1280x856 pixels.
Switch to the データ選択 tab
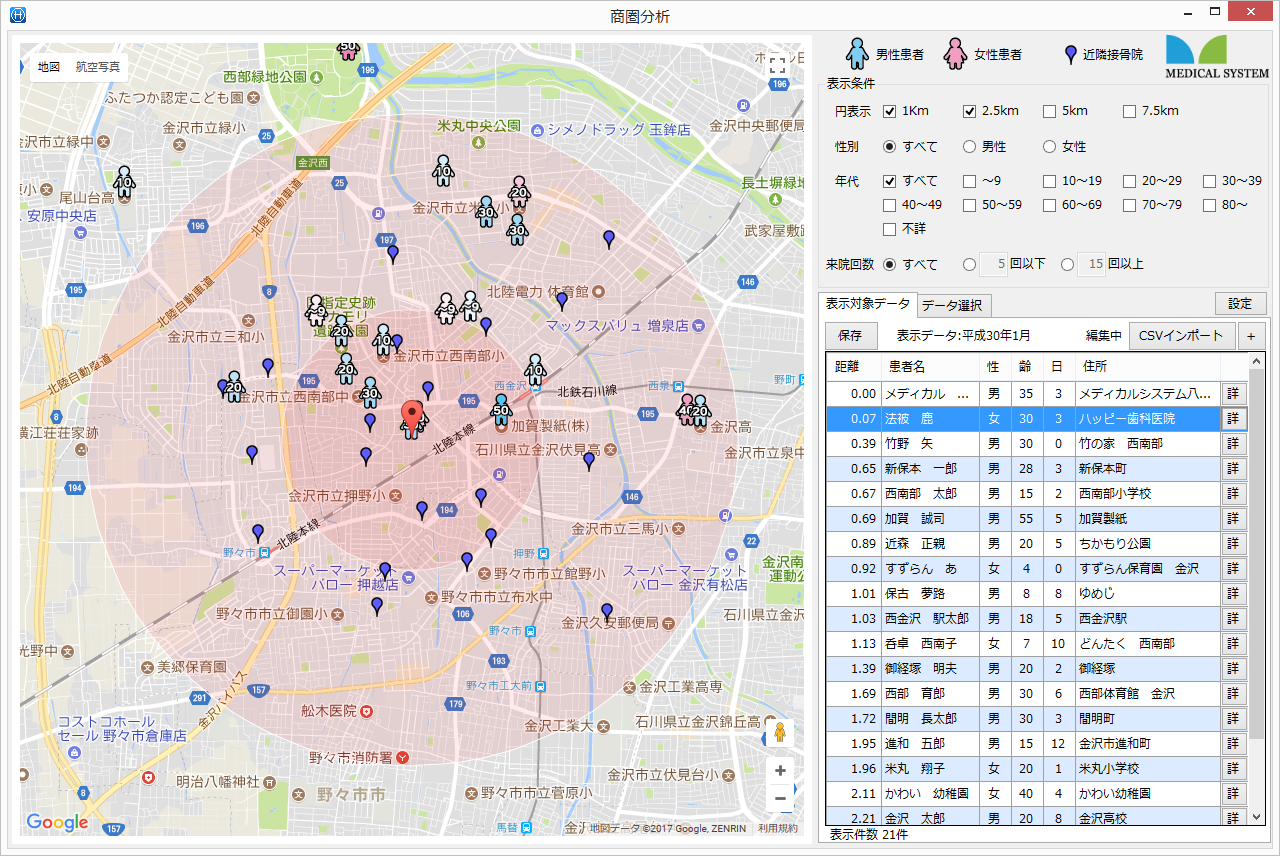pyautogui.click(x=951, y=305)
